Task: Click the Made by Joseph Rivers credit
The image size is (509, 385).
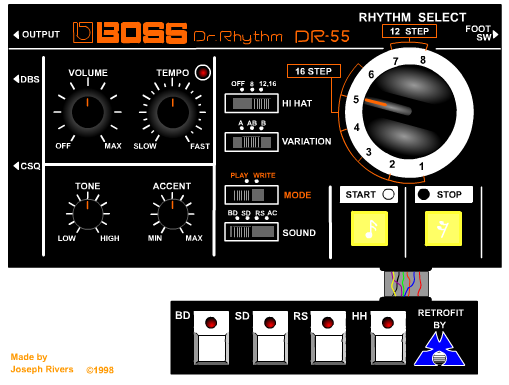Action: point(42,363)
